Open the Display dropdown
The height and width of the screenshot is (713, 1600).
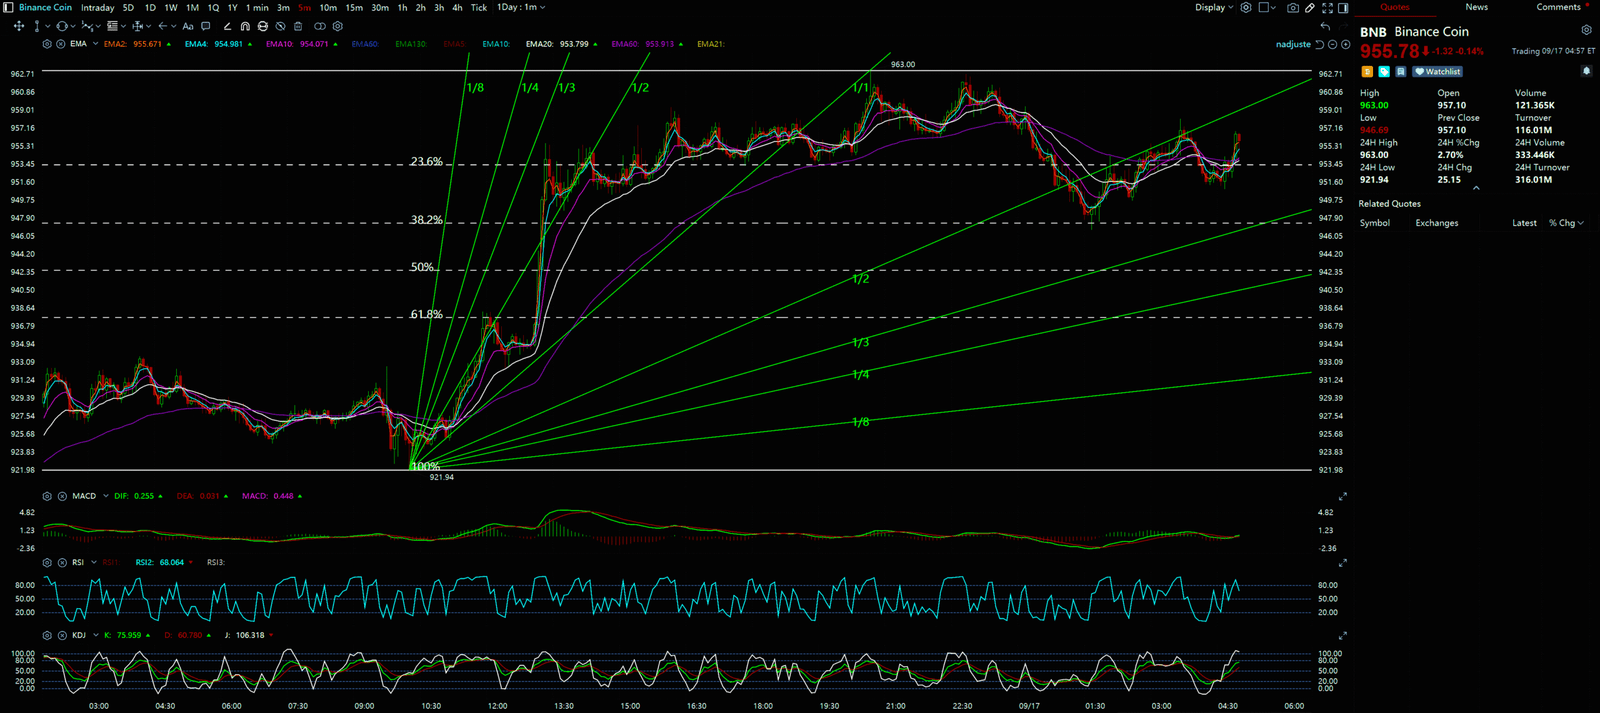pyautogui.click(x=1214, y=7)
